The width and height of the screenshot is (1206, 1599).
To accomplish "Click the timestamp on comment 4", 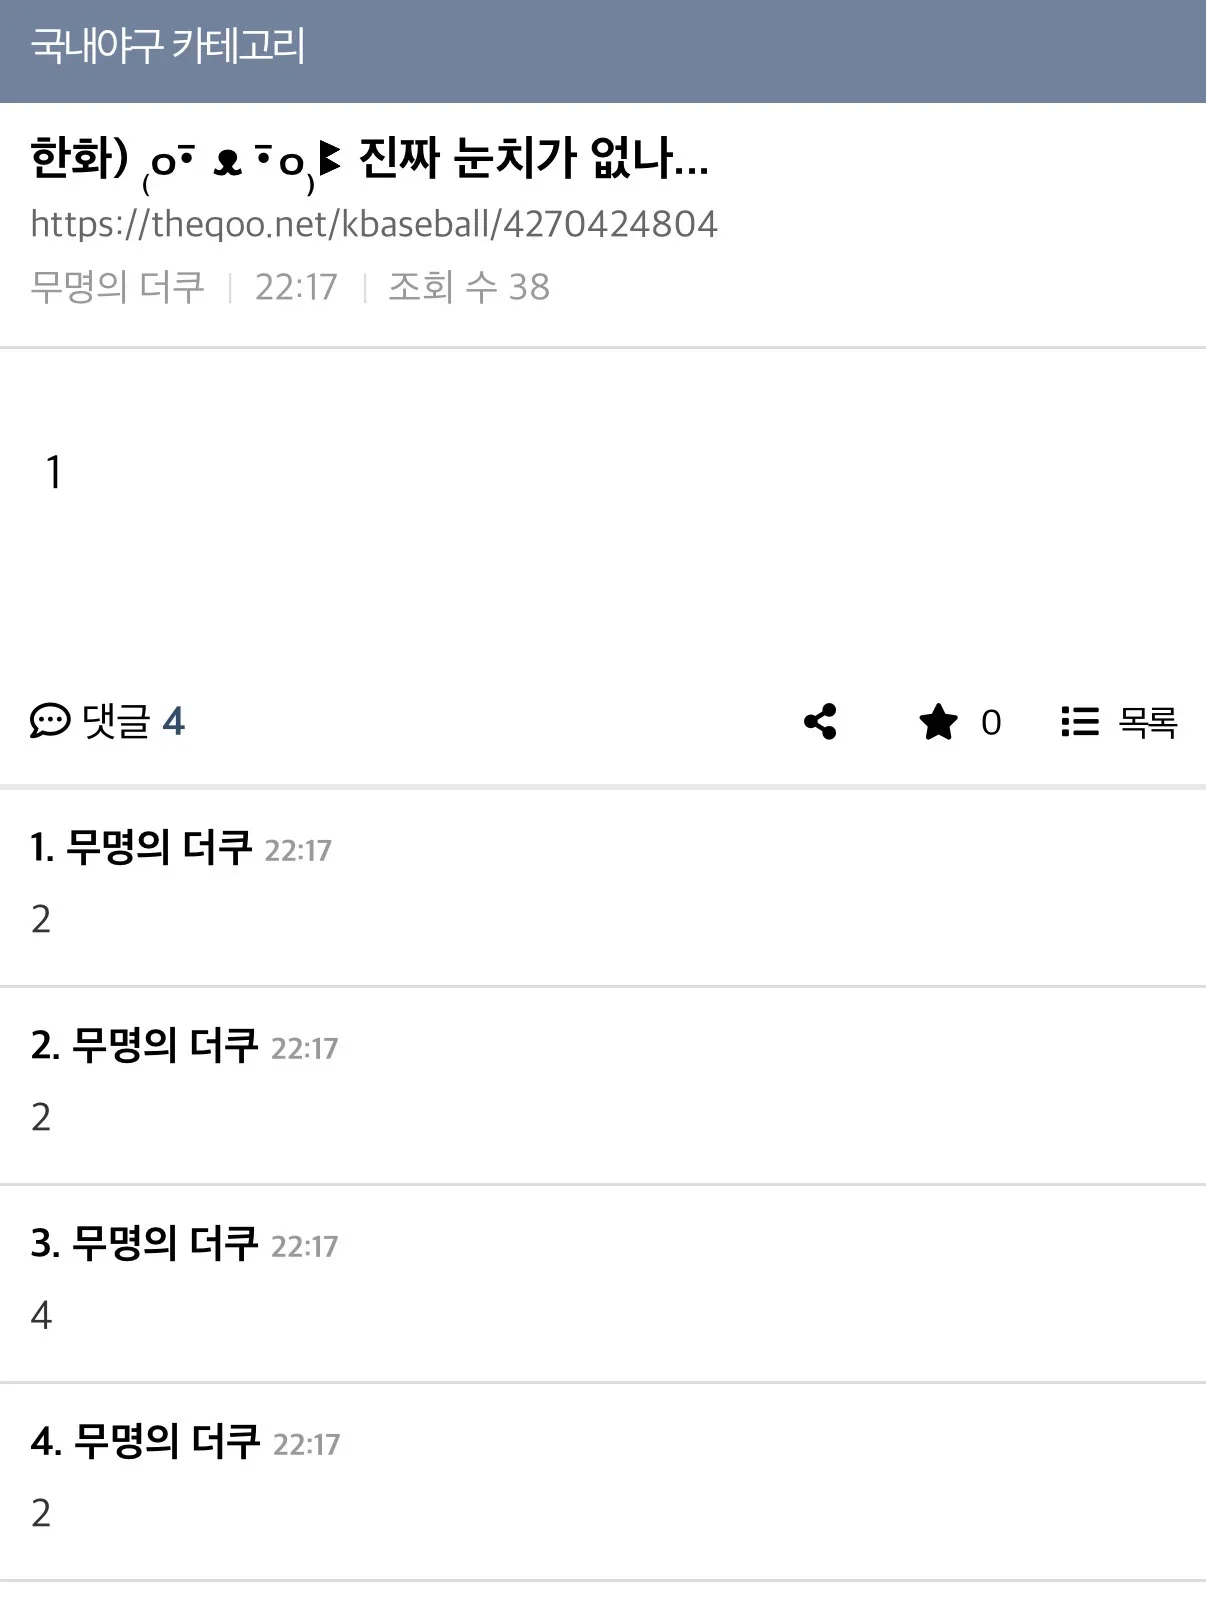I will click(x=306, y=1444).
